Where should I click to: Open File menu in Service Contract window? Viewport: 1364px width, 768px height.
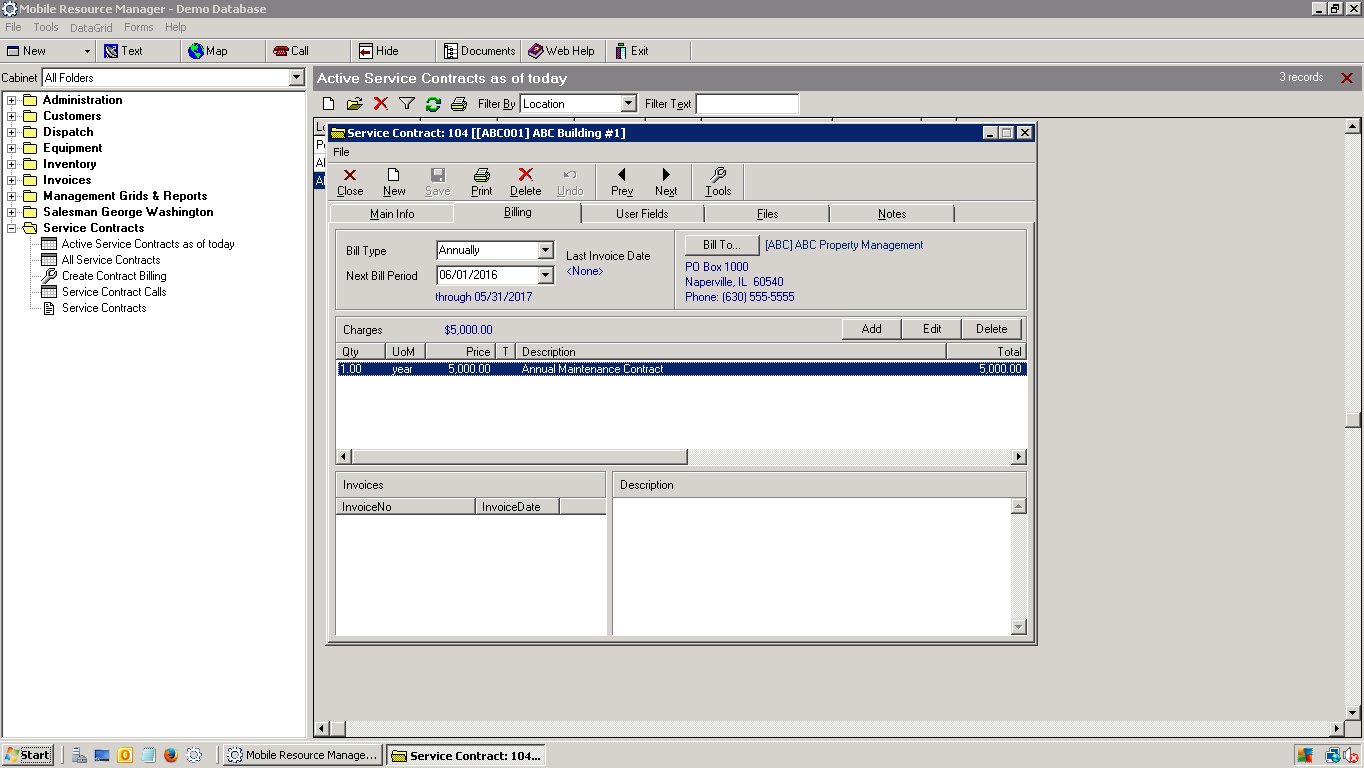pyautogui.click(x=341, y=152)
